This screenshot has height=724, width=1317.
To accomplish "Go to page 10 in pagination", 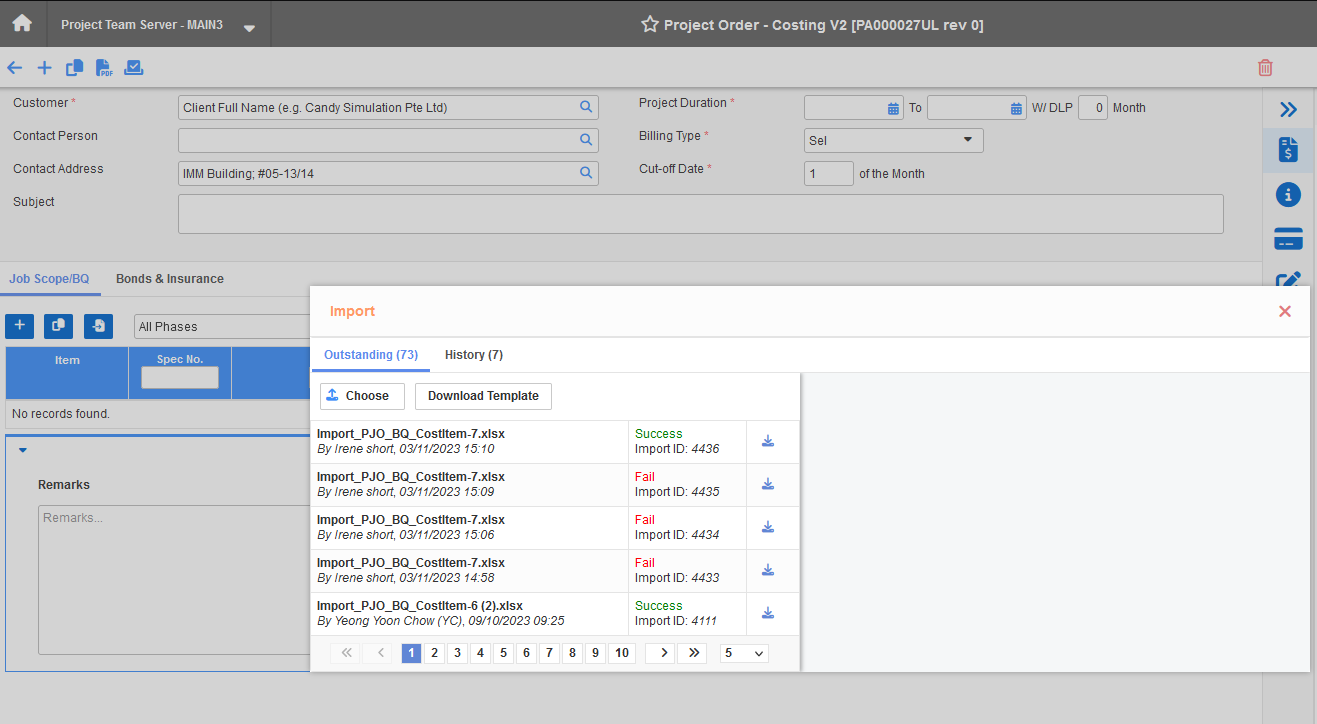I will point(621,652).
